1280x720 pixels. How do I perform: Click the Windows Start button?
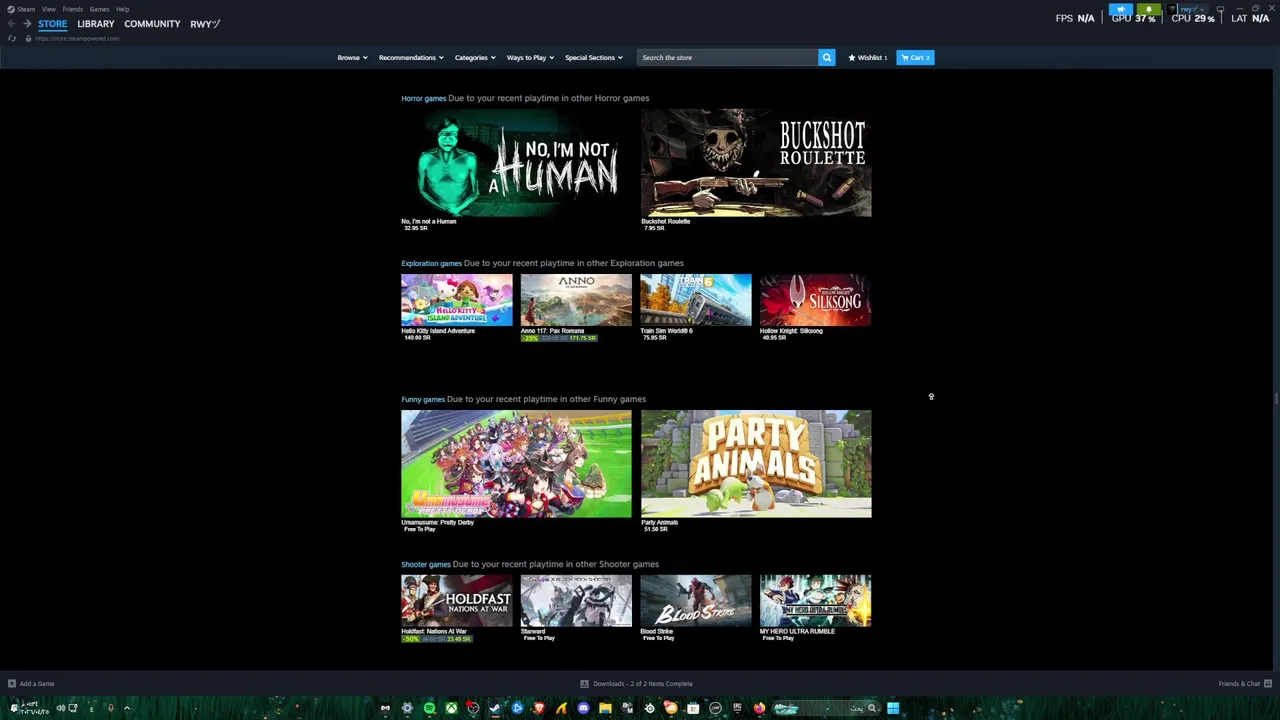pos(893,708)
